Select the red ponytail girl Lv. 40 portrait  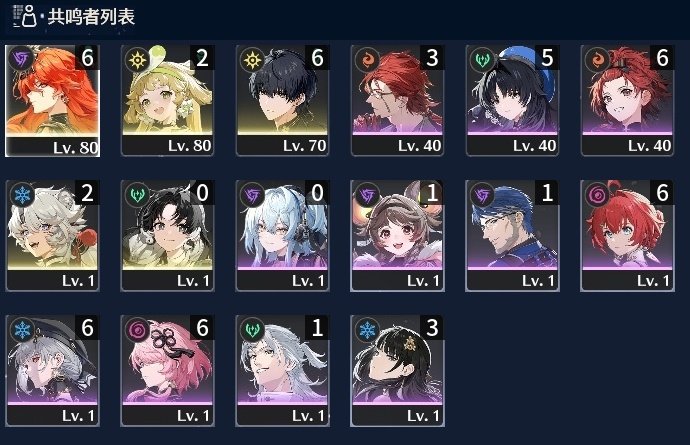pos(627,100)
